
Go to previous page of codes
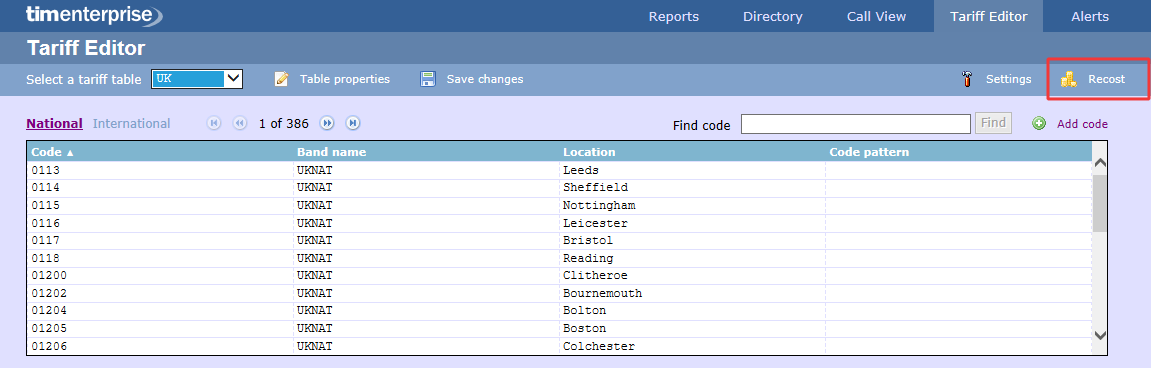[239, 123]
